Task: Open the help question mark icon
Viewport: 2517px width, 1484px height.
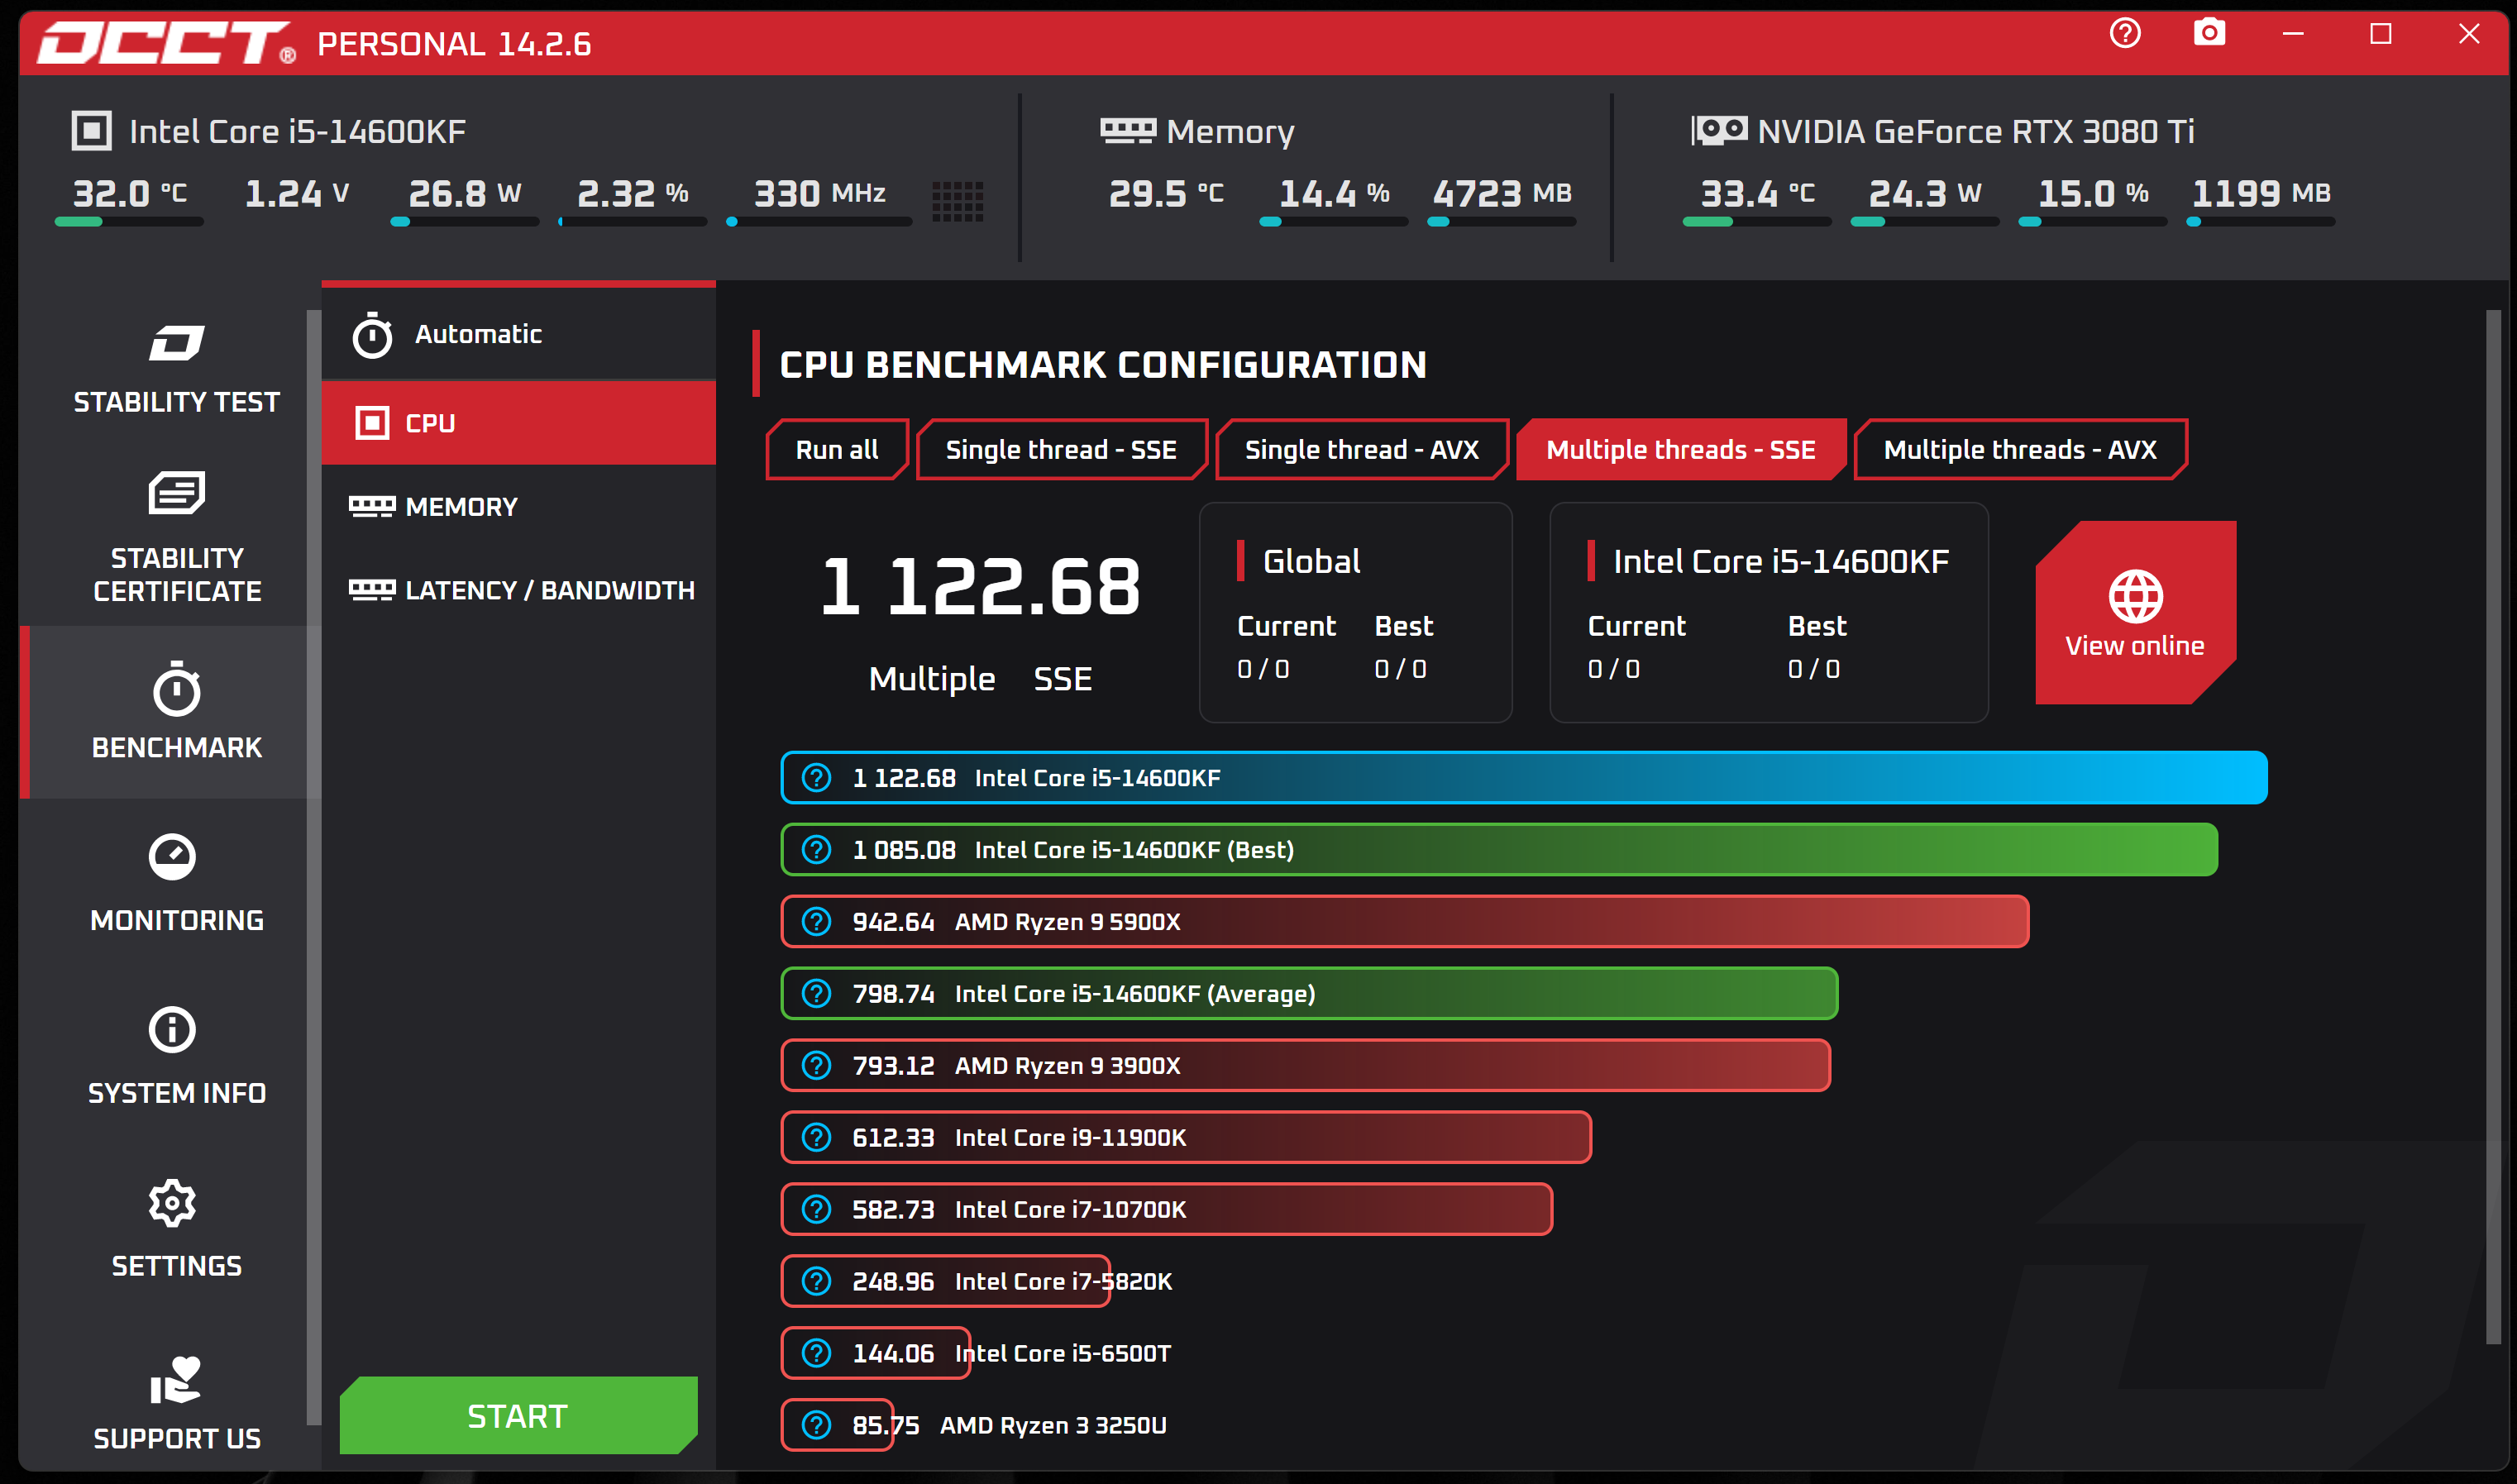Action: tap(2124, 34)
